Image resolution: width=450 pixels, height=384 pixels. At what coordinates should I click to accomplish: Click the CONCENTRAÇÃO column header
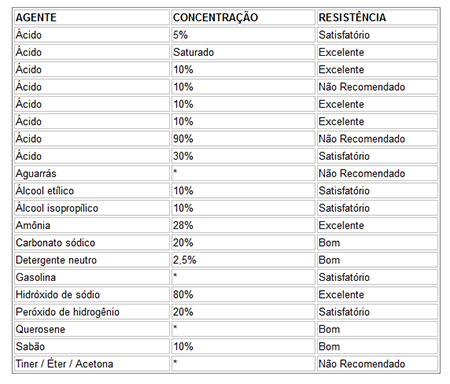243,17
